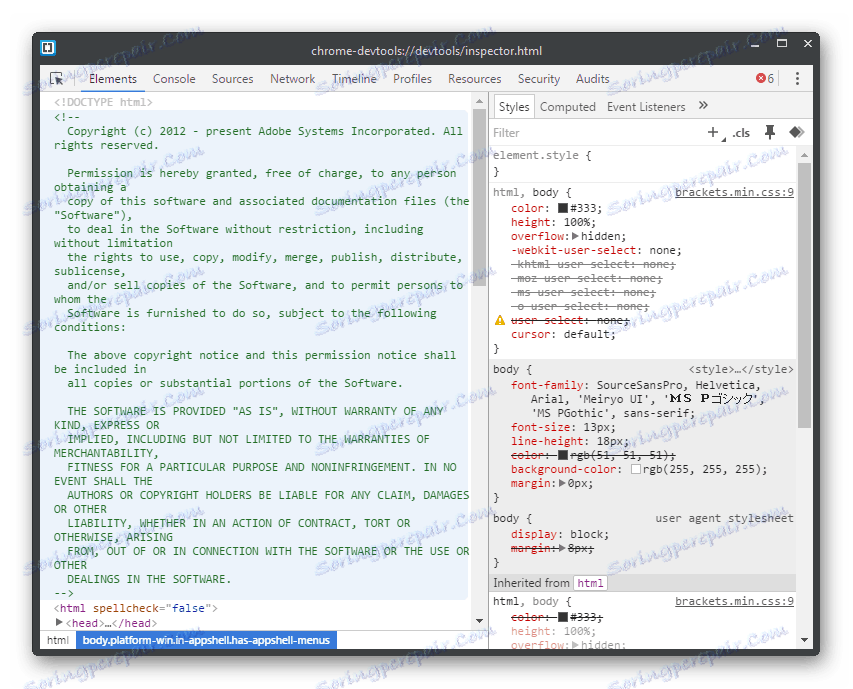
Task: Click the Brackets app icon in title bar
Action: (x=48, y=48)
